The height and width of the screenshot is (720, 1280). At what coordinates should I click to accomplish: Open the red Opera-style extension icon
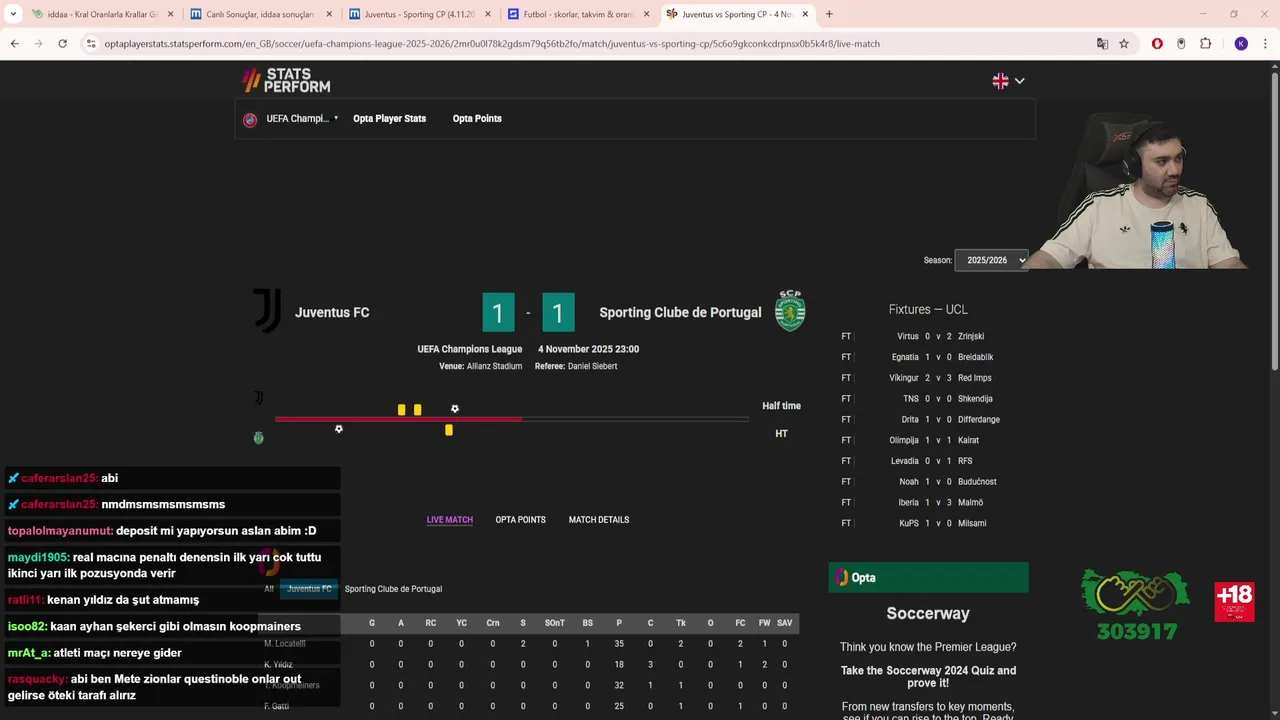[1157, 44]
